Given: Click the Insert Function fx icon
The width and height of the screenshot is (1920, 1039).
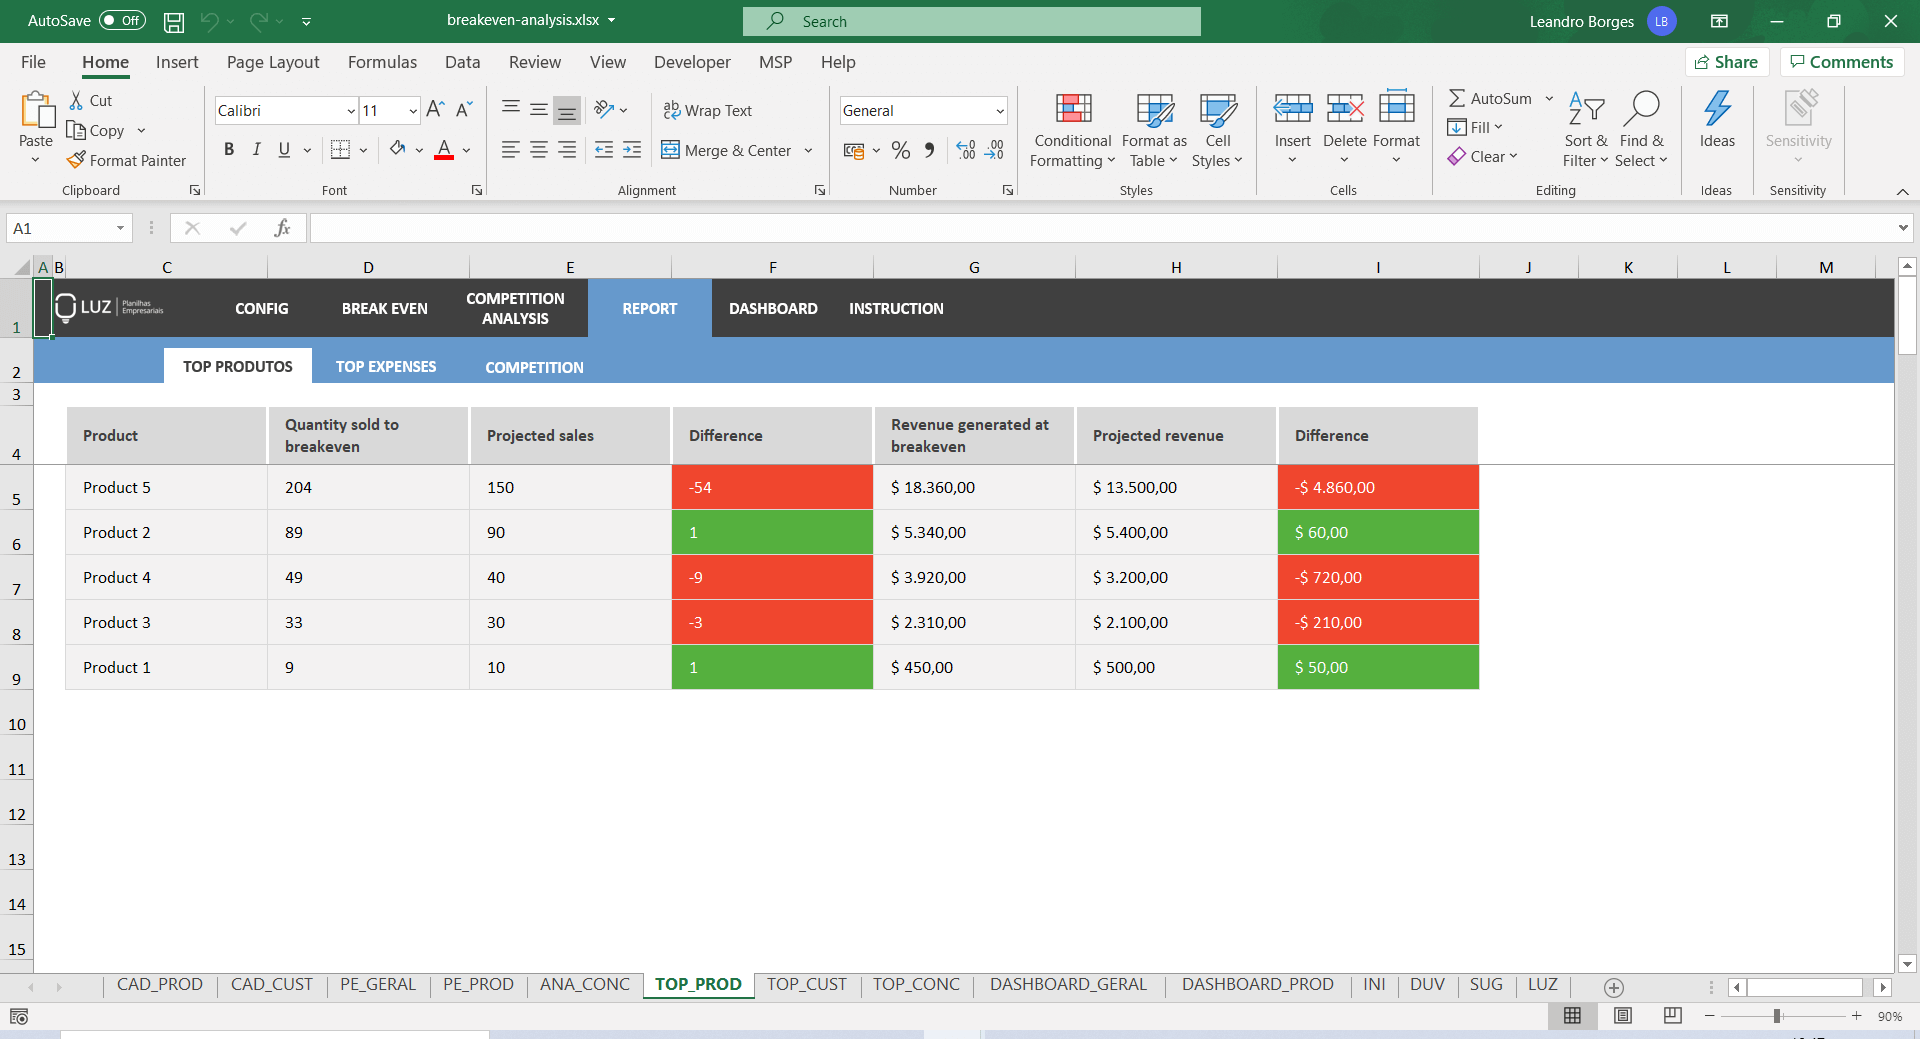Looking at the screenshot, I should click(282, 228).
